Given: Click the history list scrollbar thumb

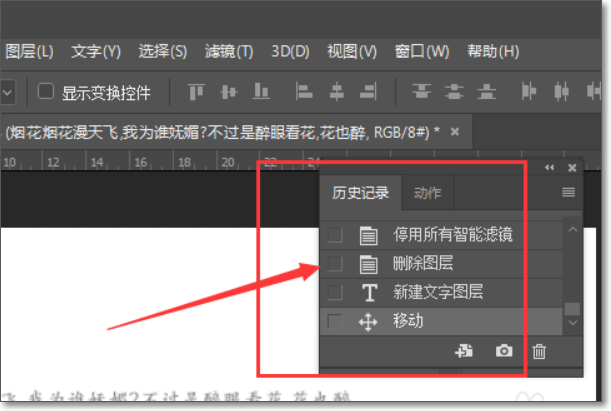Looking at the screenshot, I should pos(572,309).
